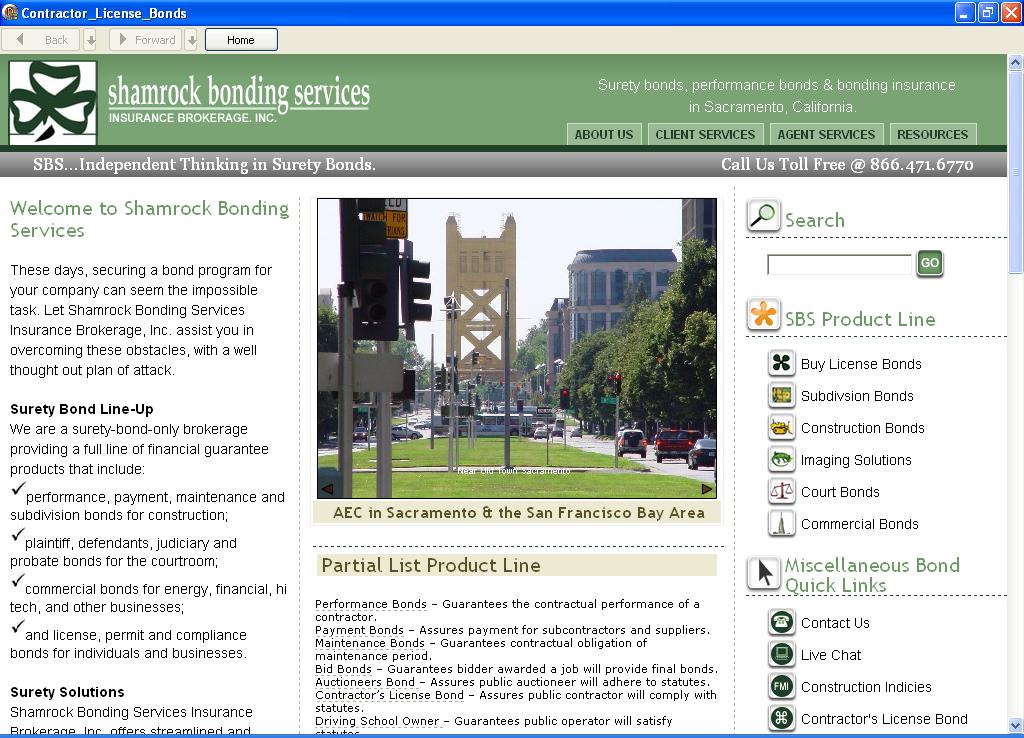Open the CLIENT SERVICES menu

(x=705, y=135)
